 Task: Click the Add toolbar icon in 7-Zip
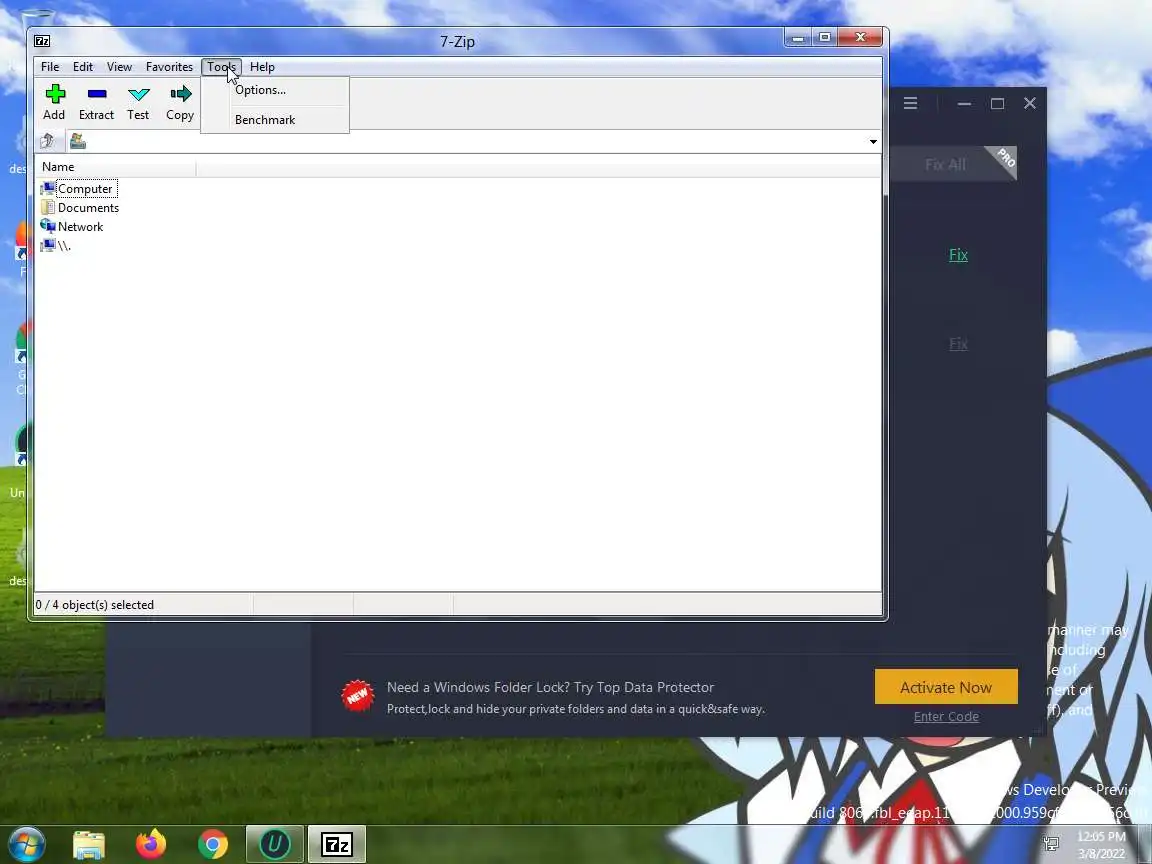point(54,102)
